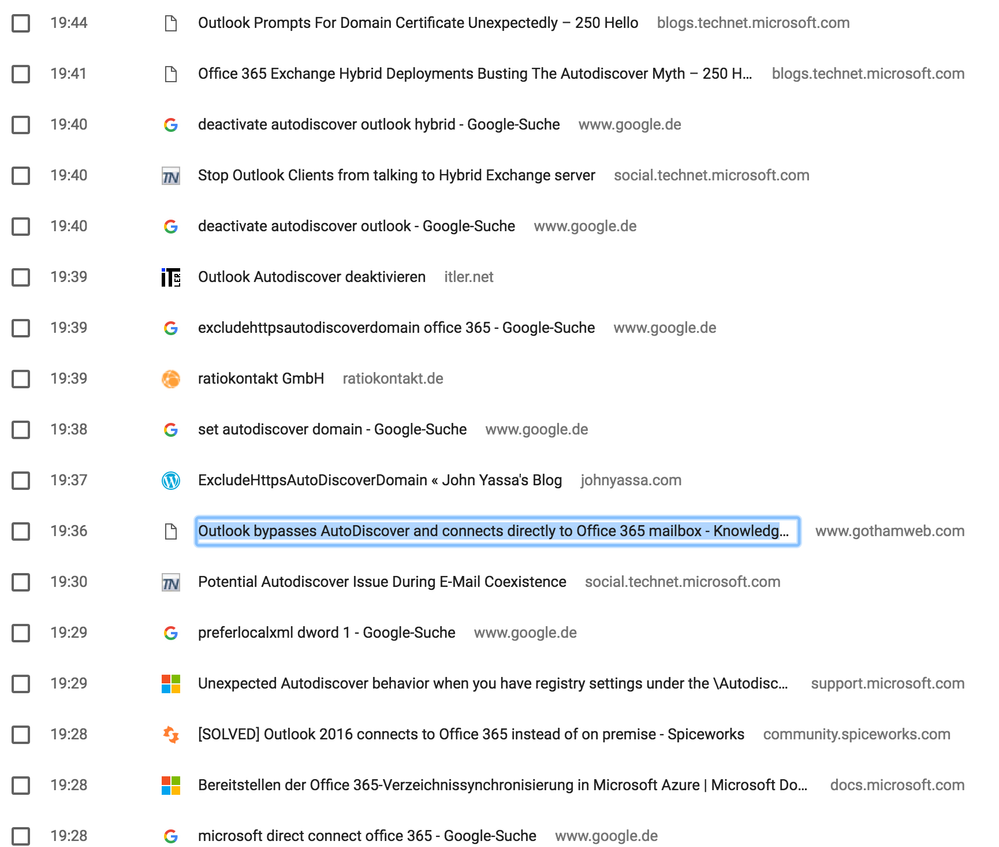Click the community.spiceworks.com domain text
Screen dimensions: 999x847
[857, 734]
